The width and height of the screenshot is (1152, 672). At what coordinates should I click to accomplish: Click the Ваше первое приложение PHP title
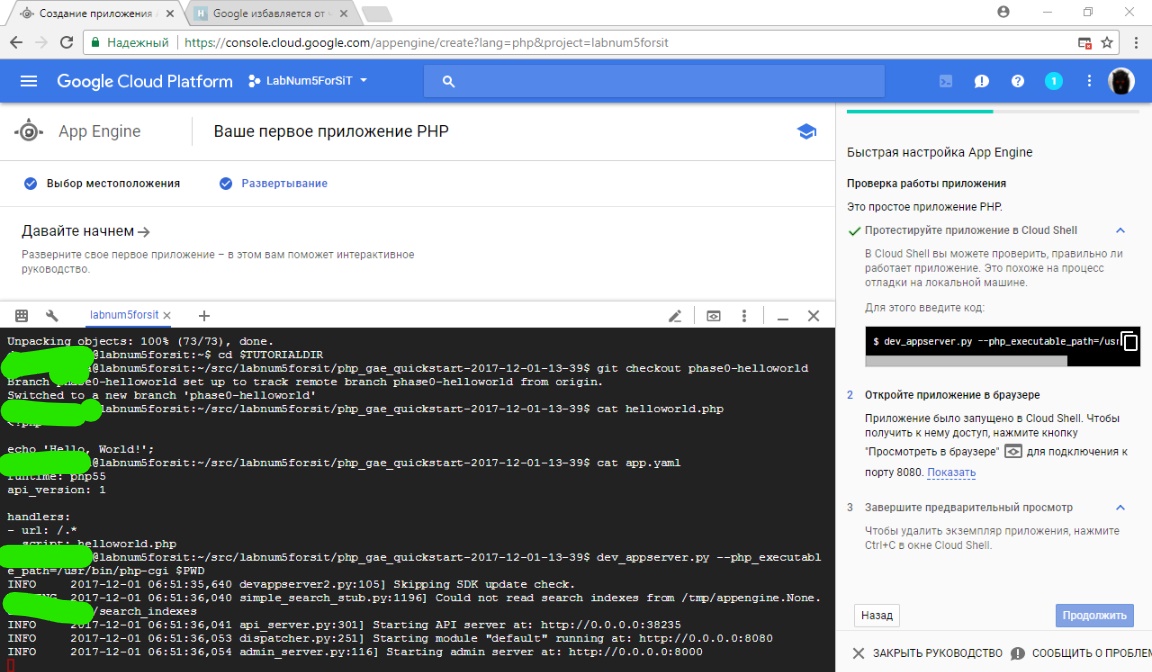331,131
